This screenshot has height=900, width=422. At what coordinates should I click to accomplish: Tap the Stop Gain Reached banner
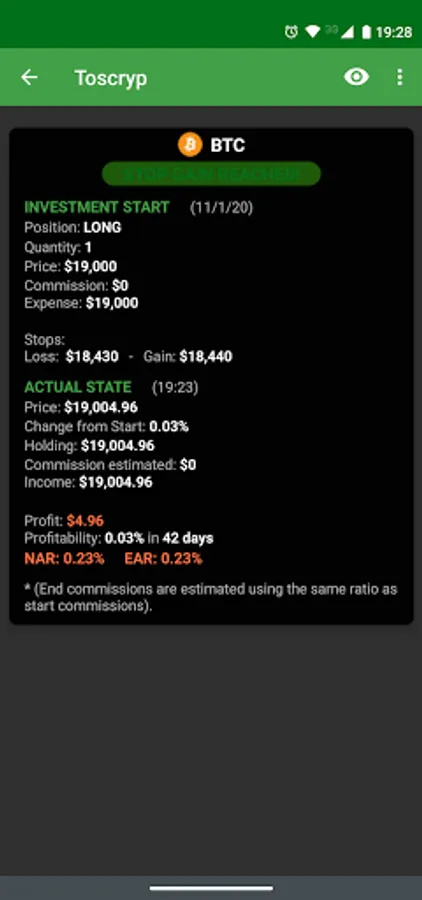(211, 174)
